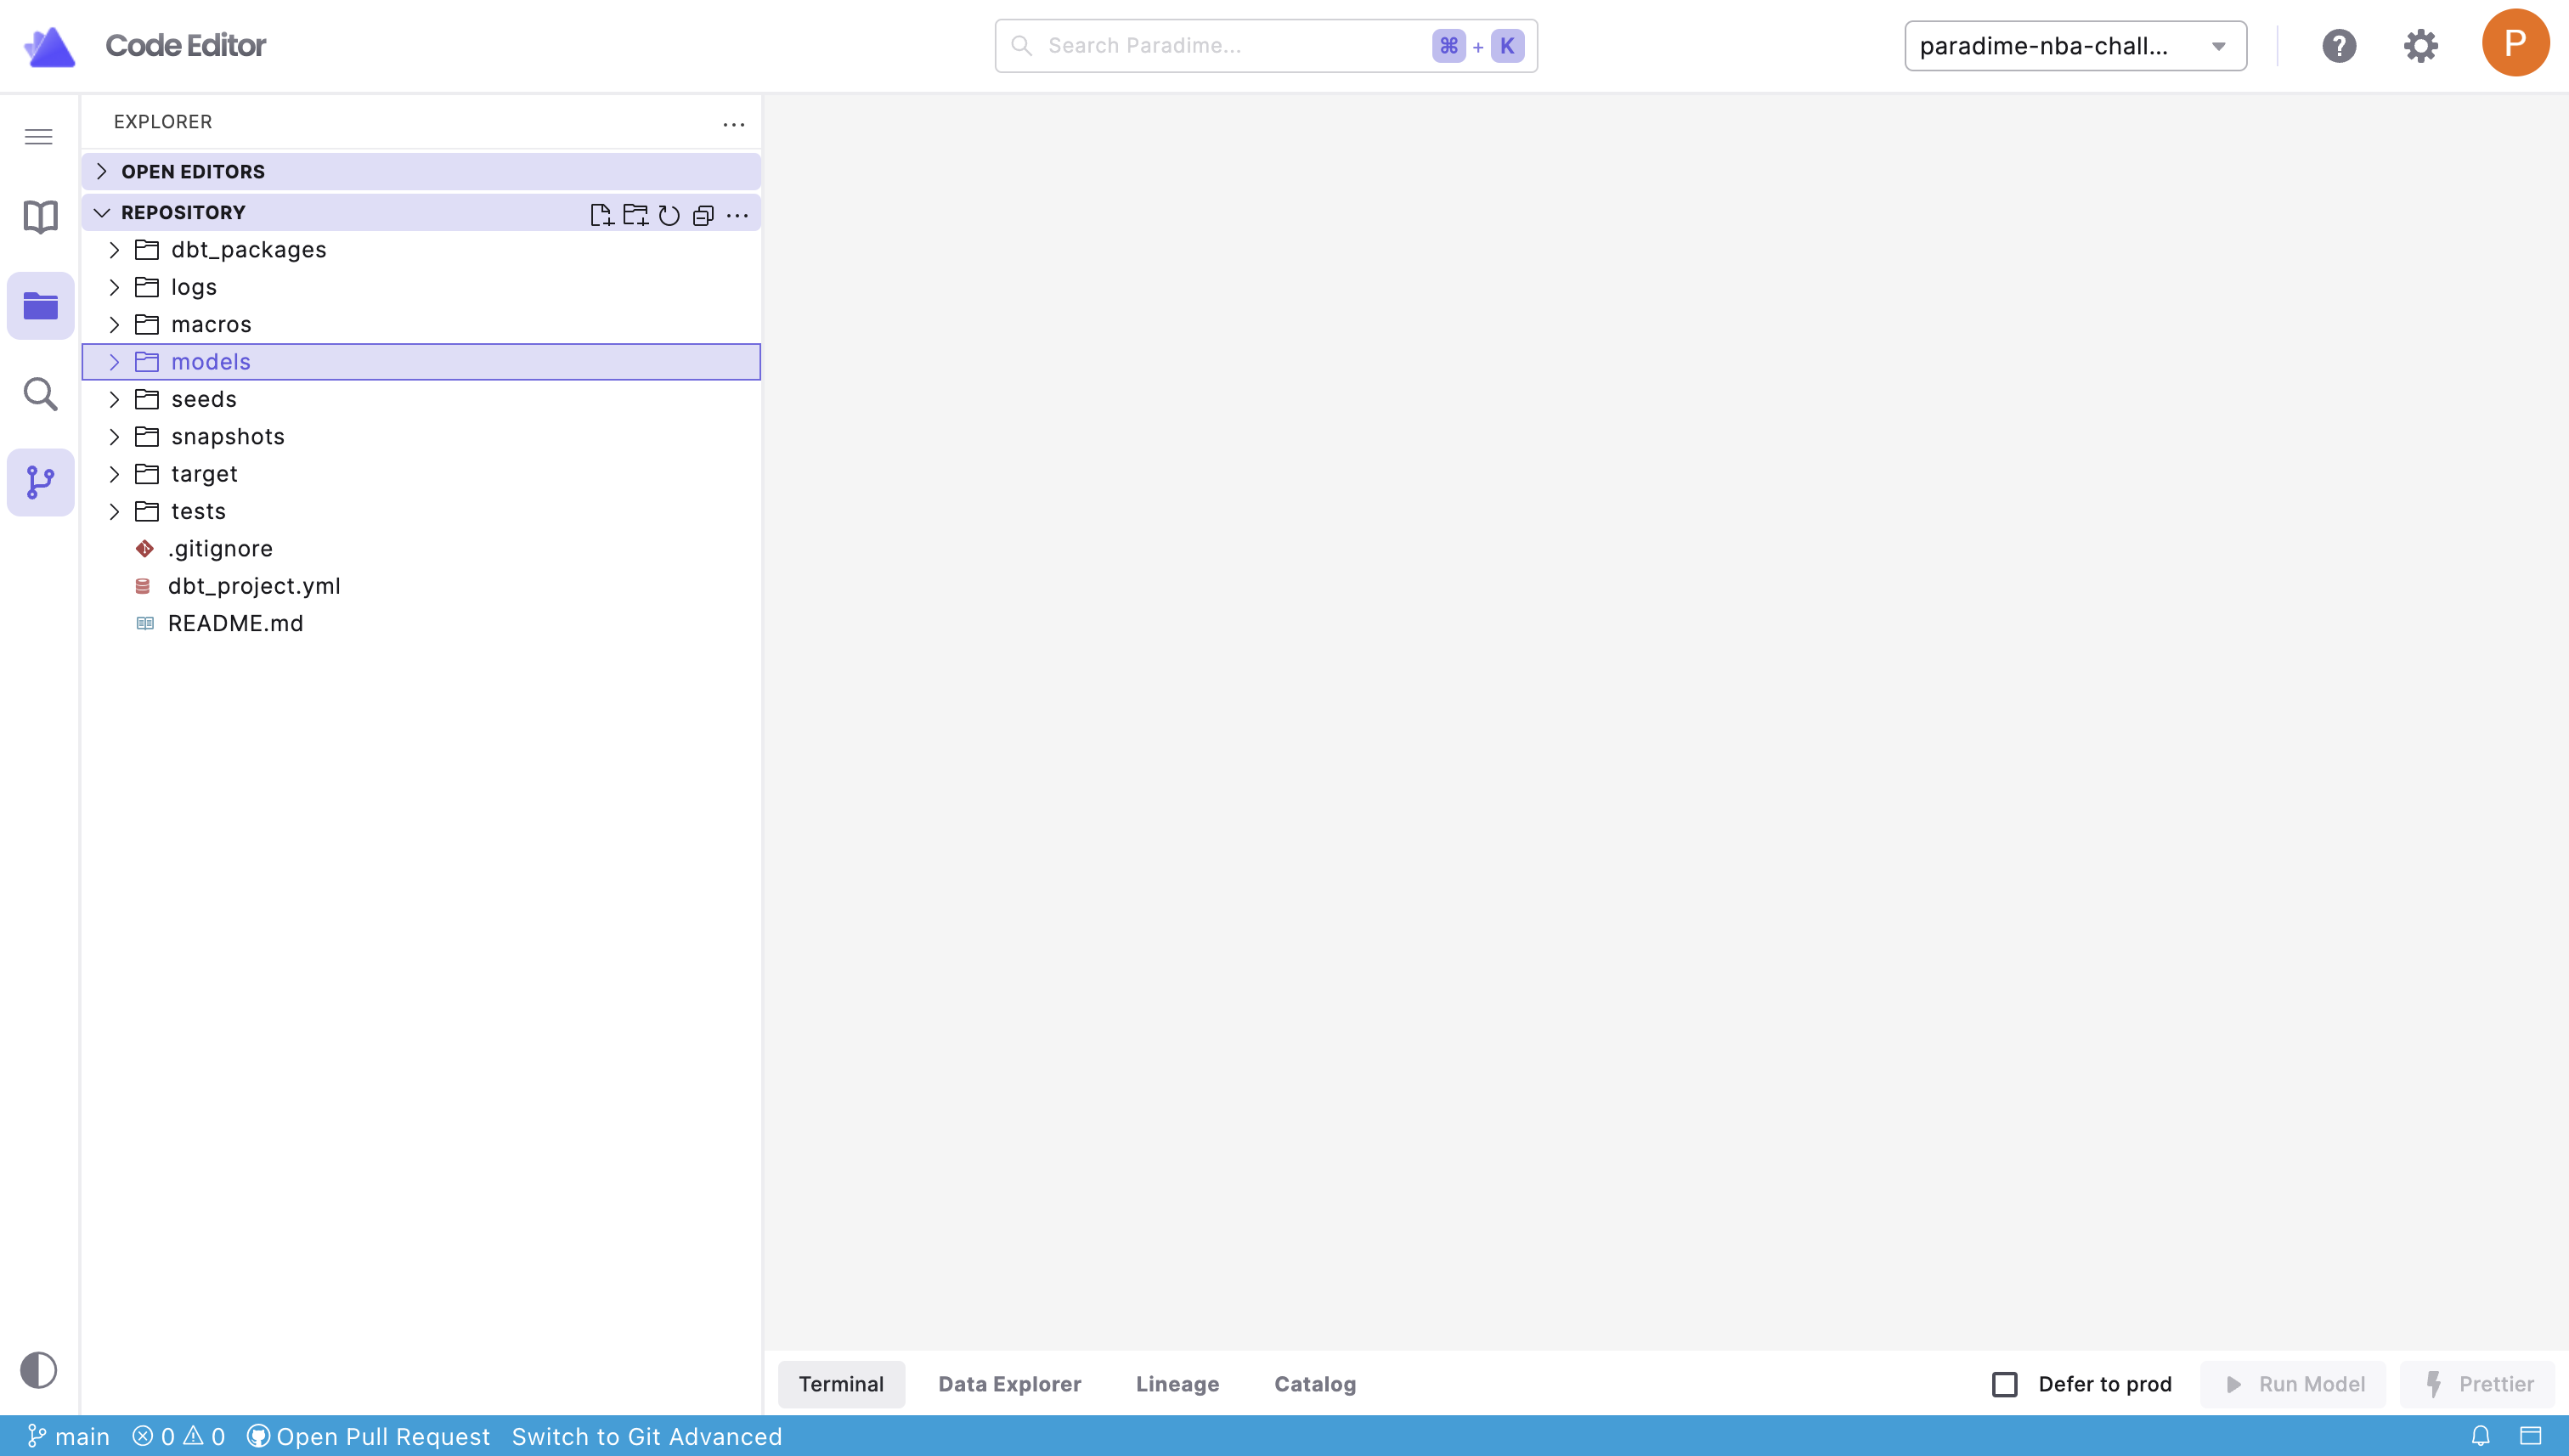The height and width of the screenshot is (1456, 2569).
Task: Click the Search Paradime input field
Action: pyautogui.click(x=1230, y=46)
